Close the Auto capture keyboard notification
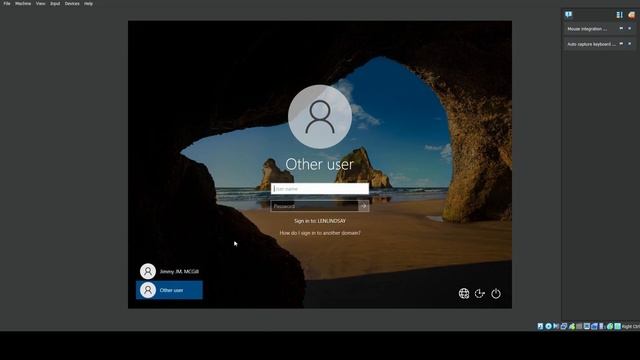The width and height of the screenshot is (640, 360). (x=629, y=44)
